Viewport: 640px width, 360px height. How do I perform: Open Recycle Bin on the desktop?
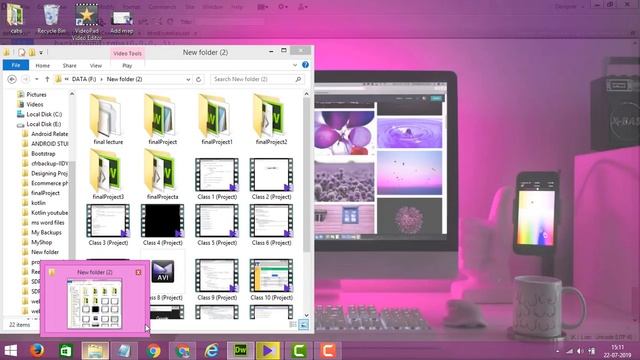(x=51, y=19)
